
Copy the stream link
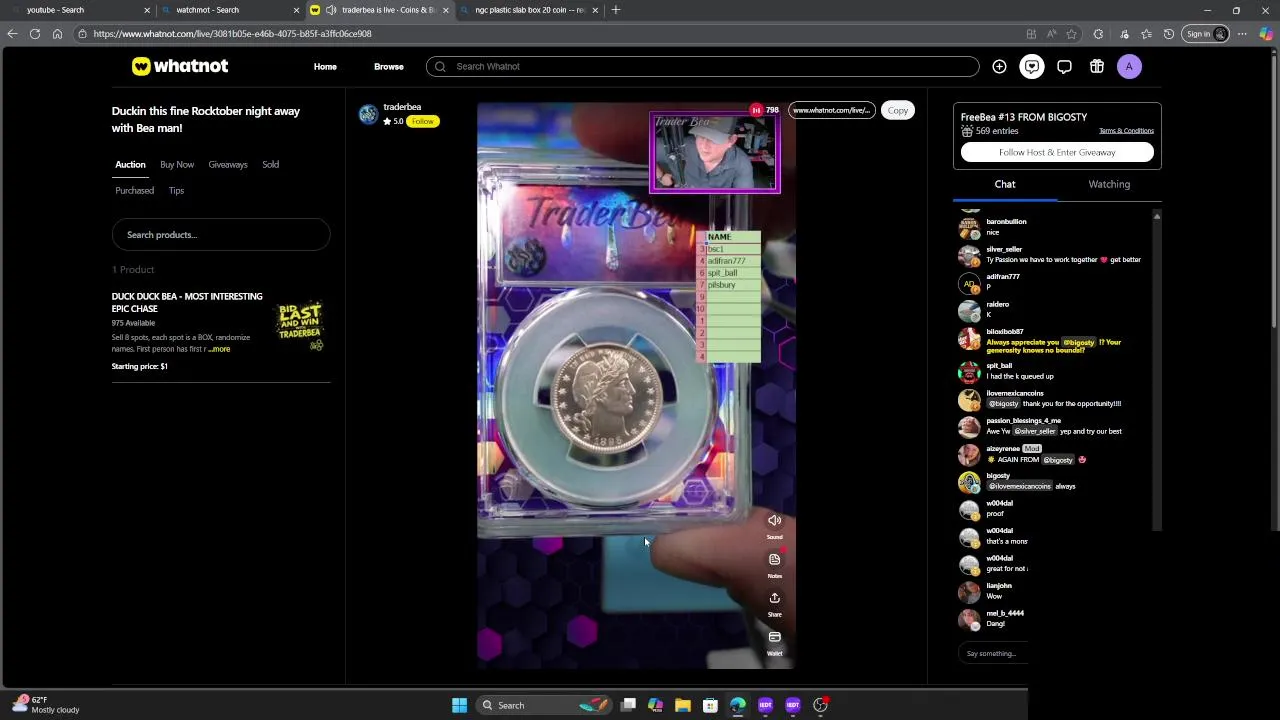tap(898, 110)
